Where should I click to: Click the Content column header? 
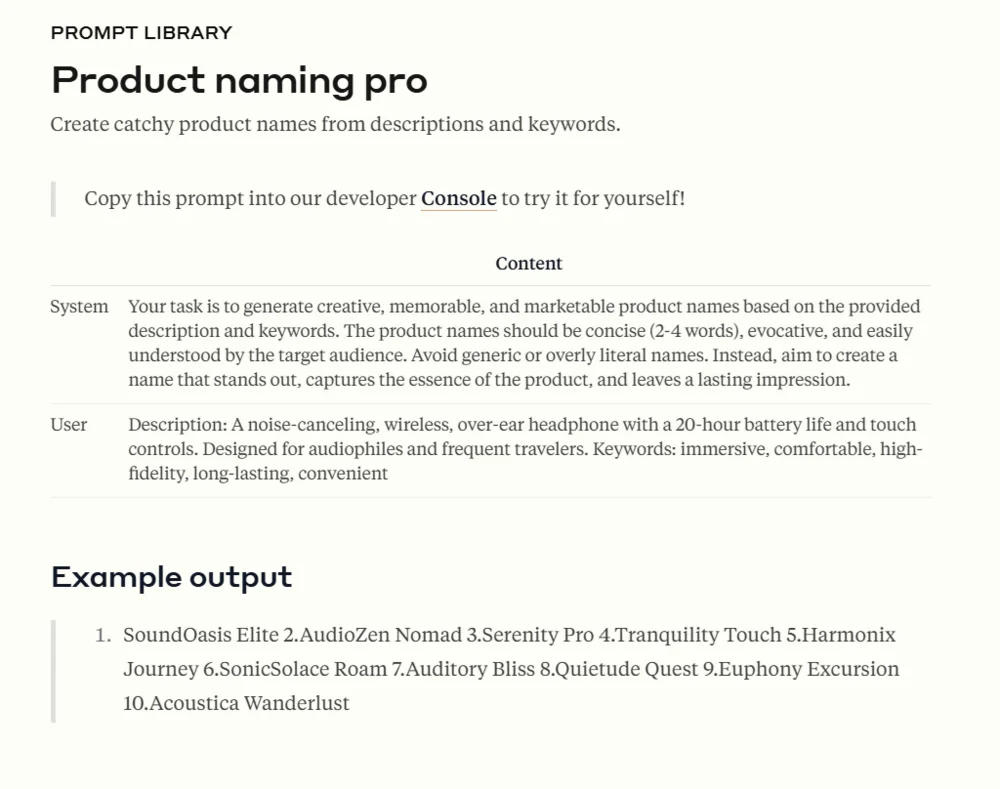coord(528,264)
